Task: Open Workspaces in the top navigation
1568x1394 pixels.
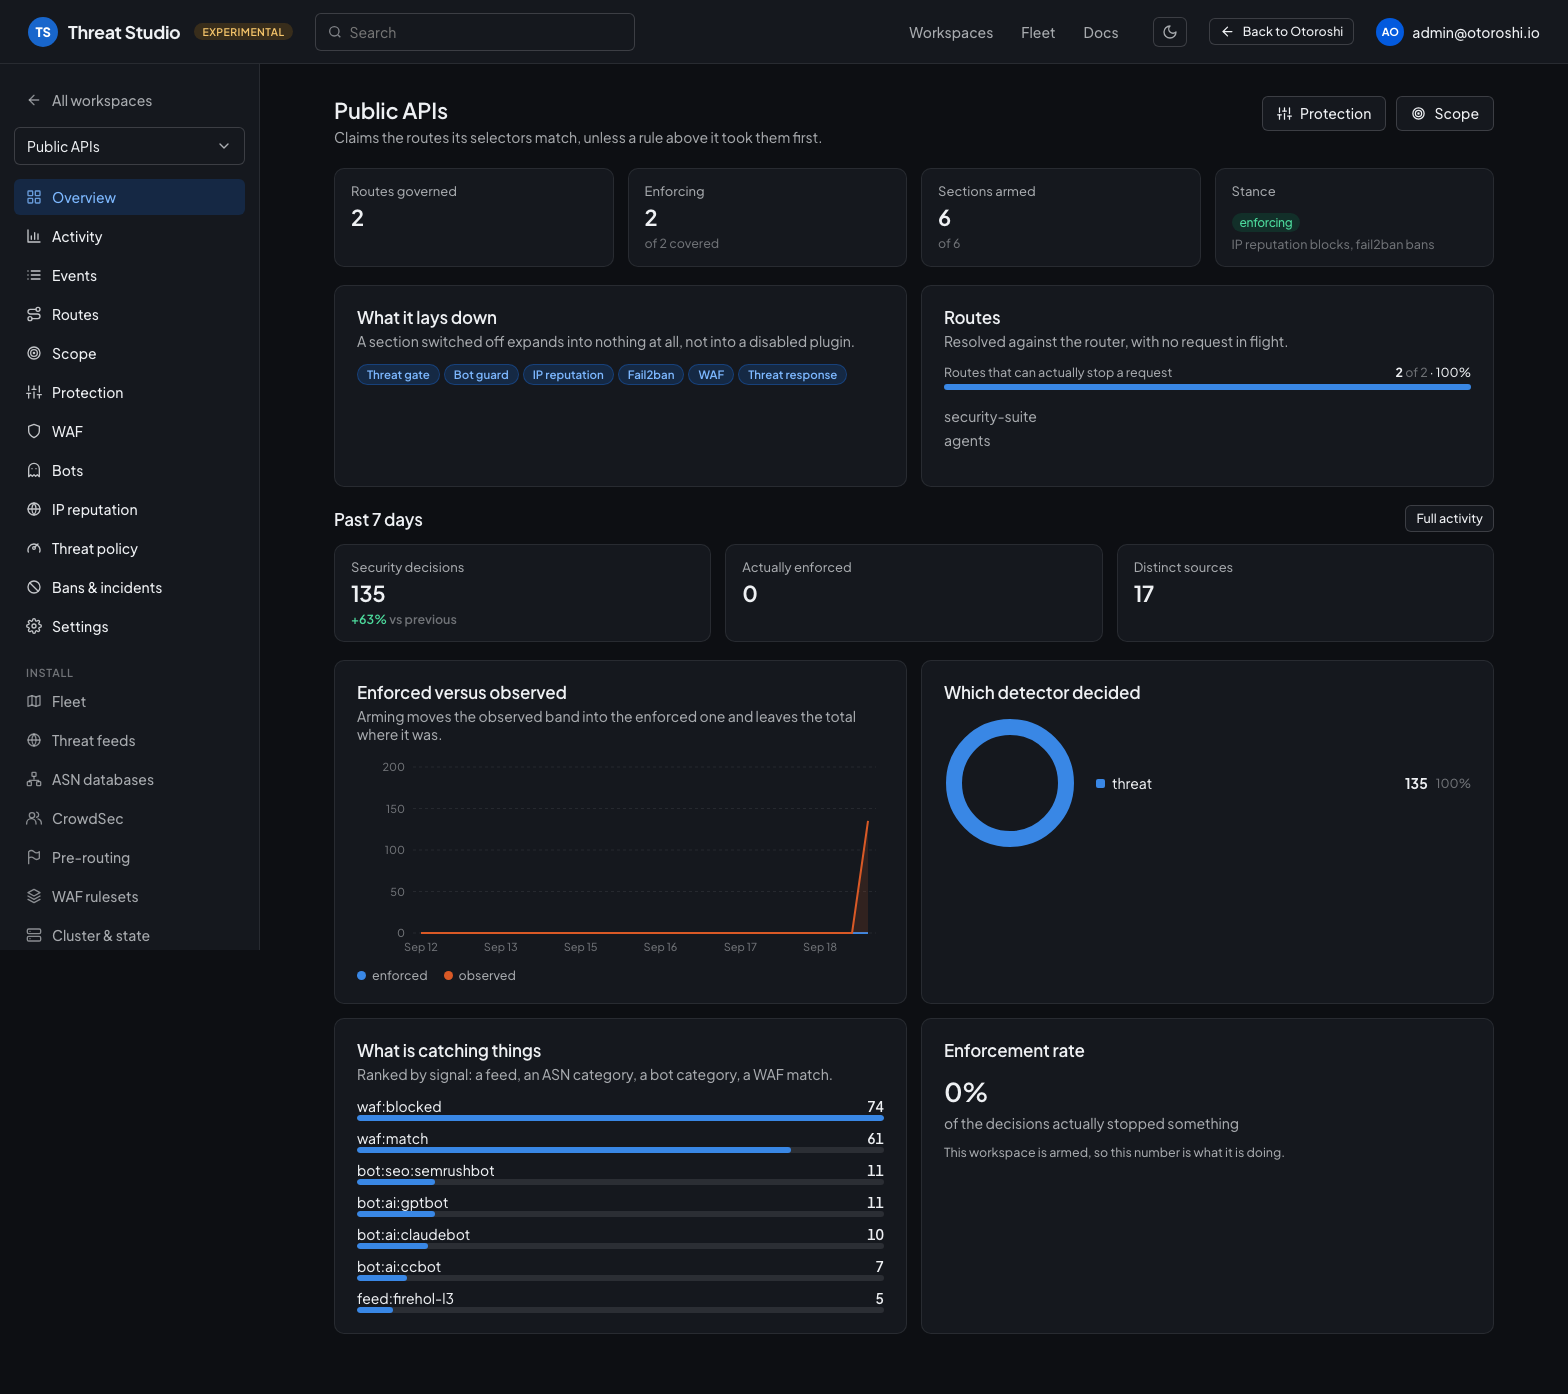Action: point(950,32)
